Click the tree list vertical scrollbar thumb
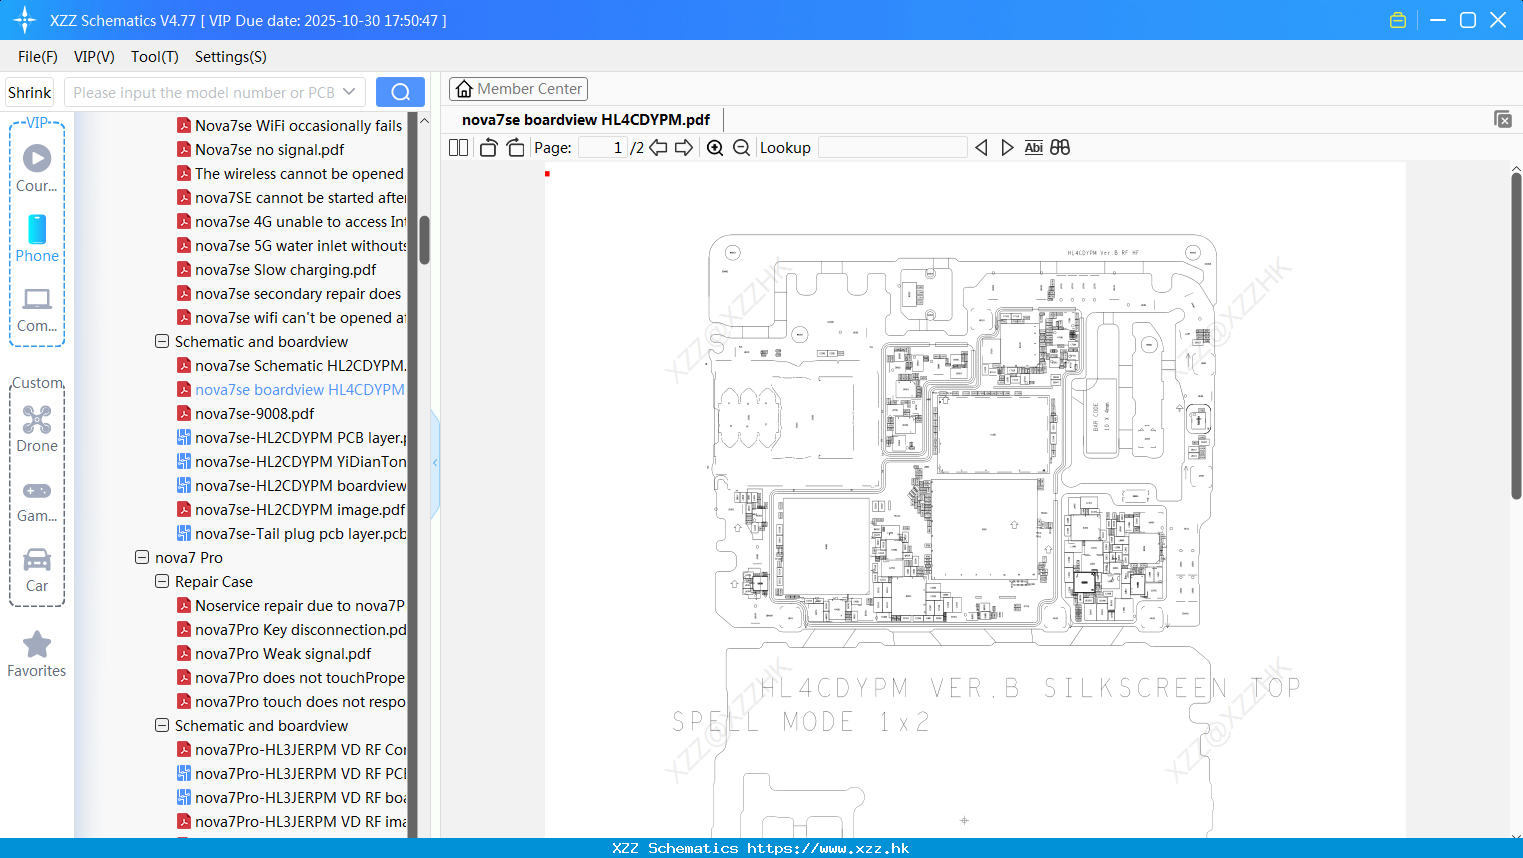Screen dimensions: 1523x858 (424, 240)
